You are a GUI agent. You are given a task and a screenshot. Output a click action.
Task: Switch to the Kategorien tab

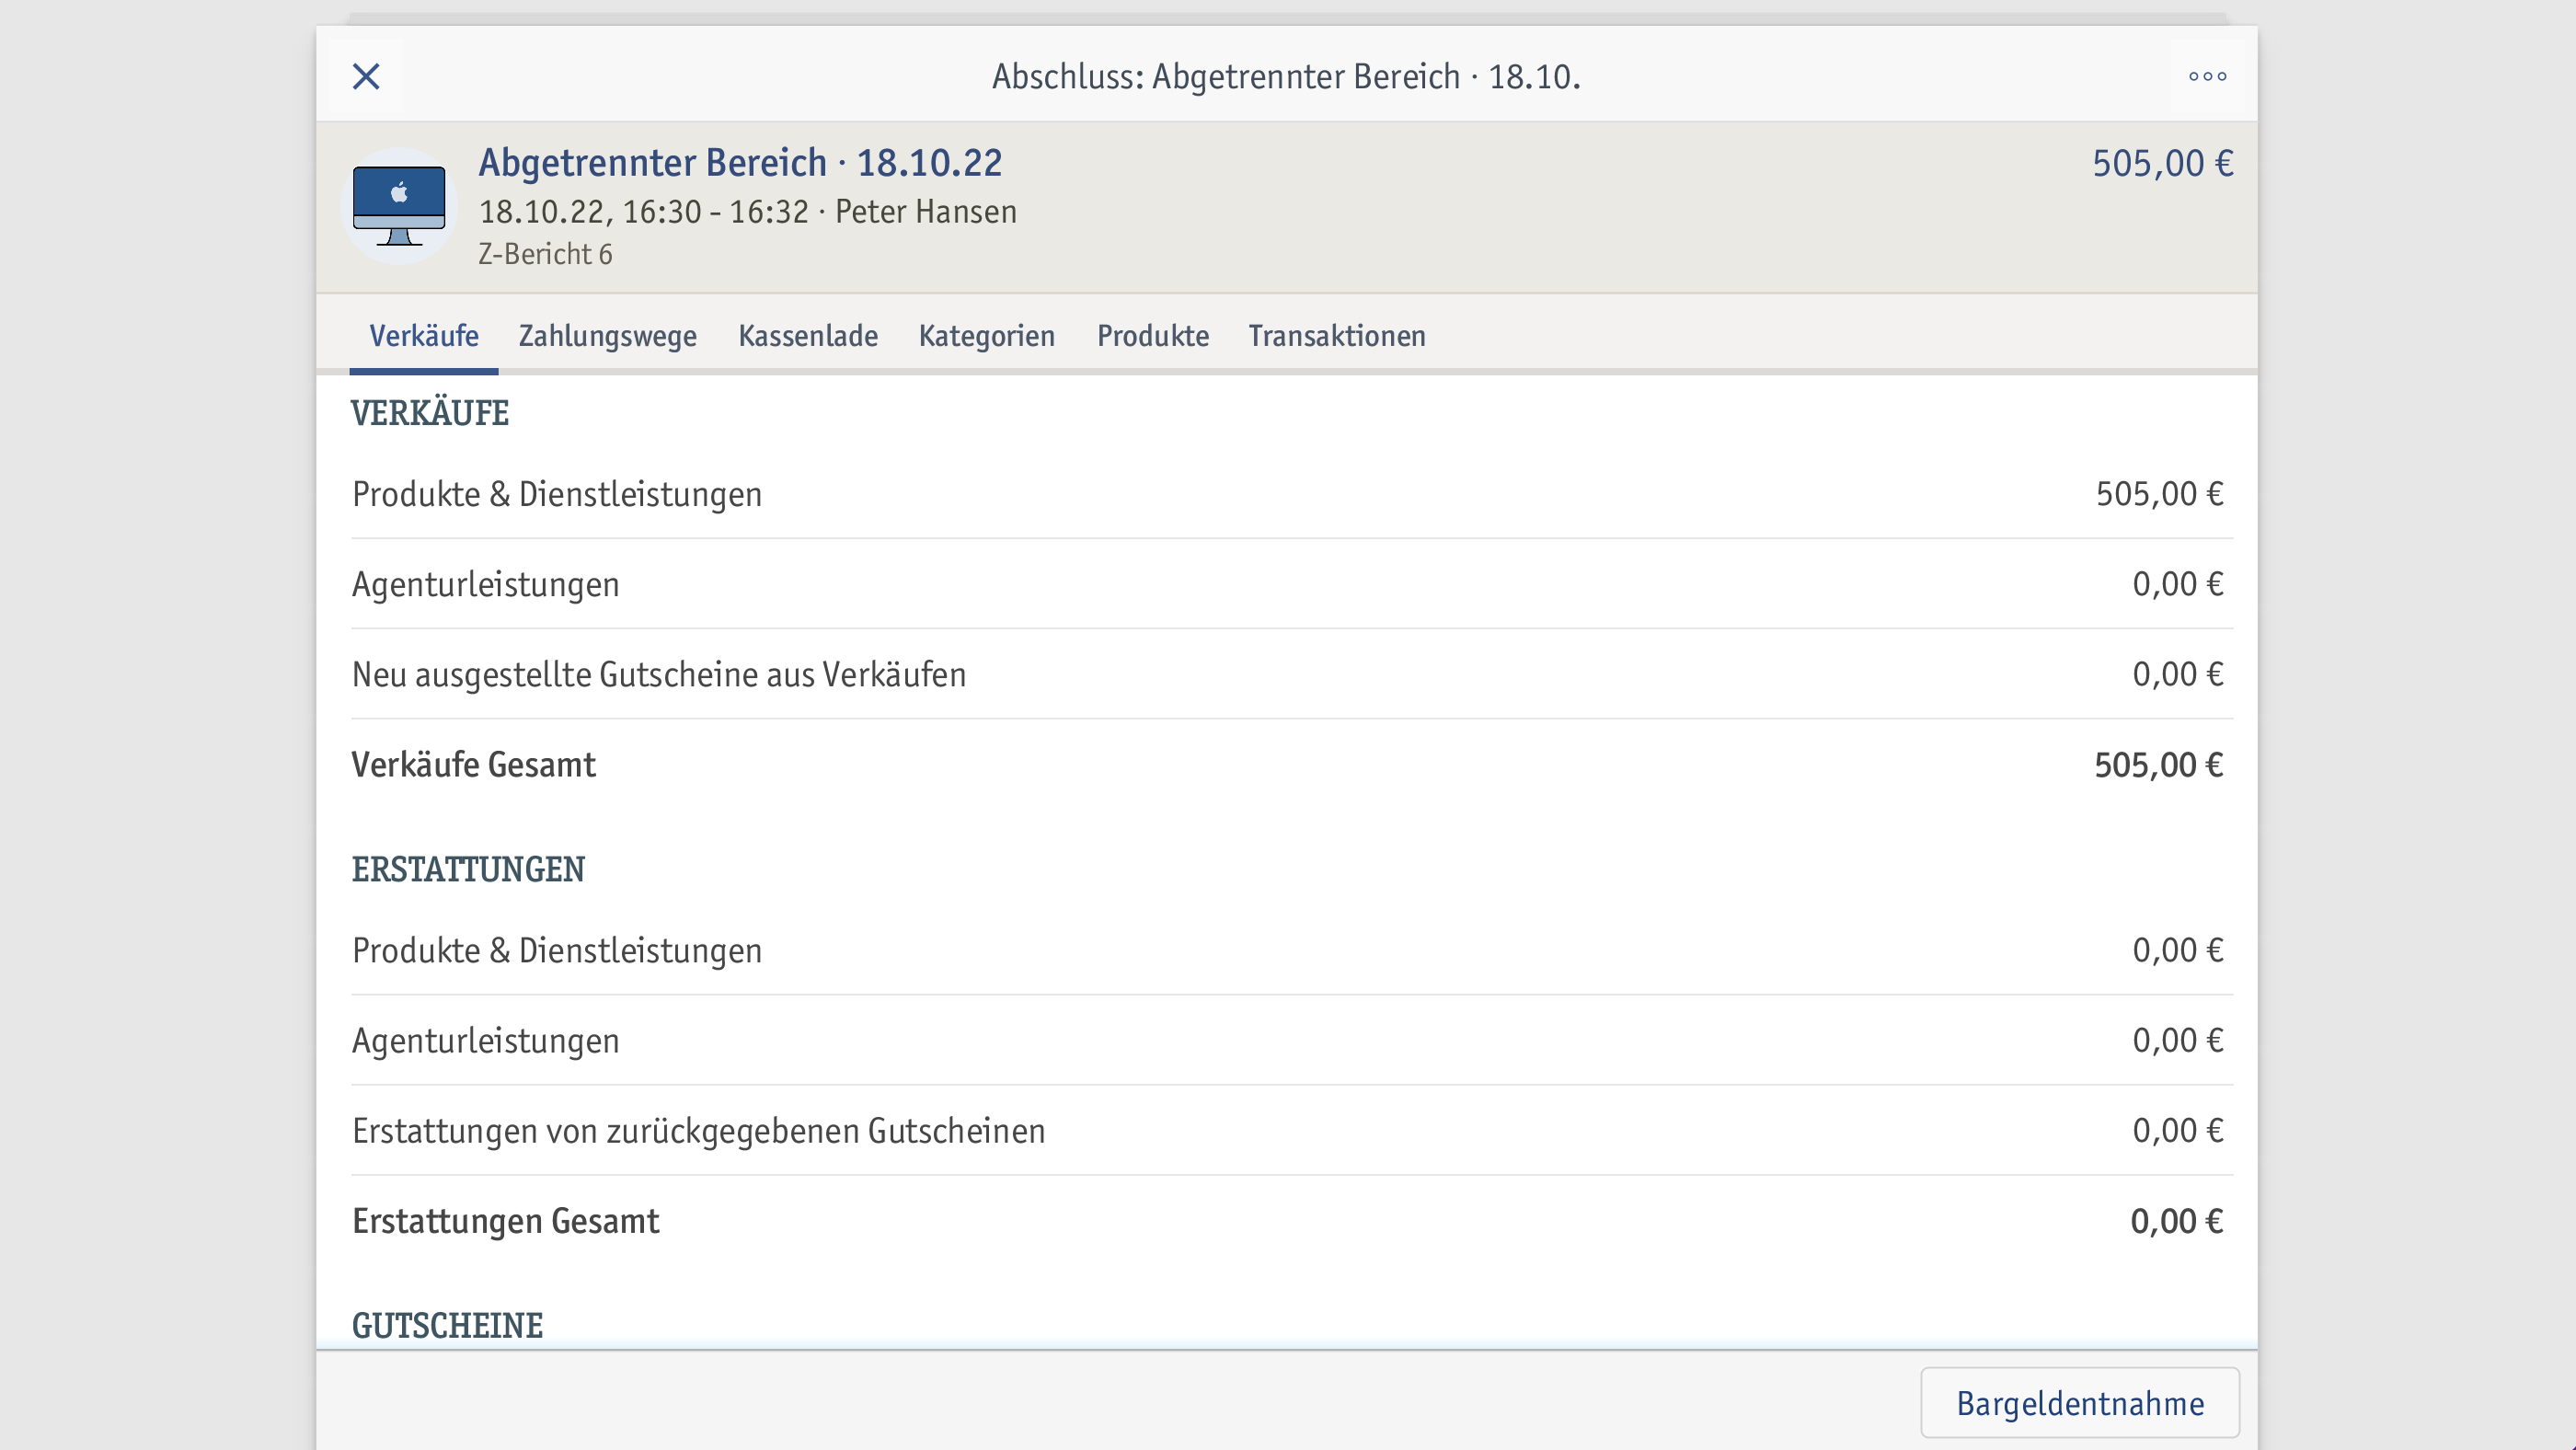click(x=987, y=336)
